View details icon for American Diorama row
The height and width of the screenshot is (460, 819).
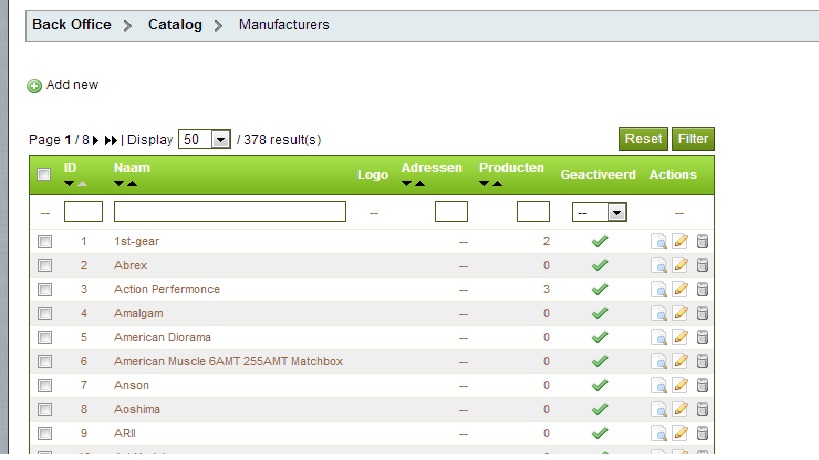[659, 337]
